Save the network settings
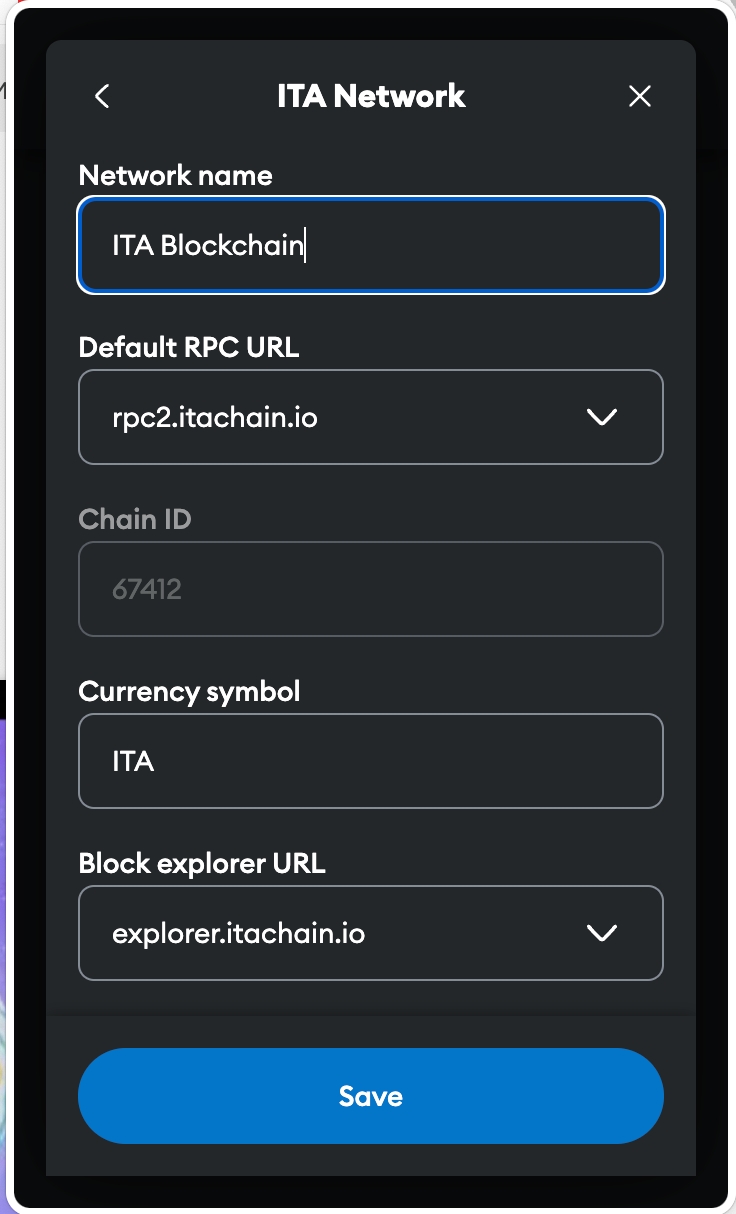Image resolution: width=736 pixels, height=1214 pixels. coord(370,1096)
